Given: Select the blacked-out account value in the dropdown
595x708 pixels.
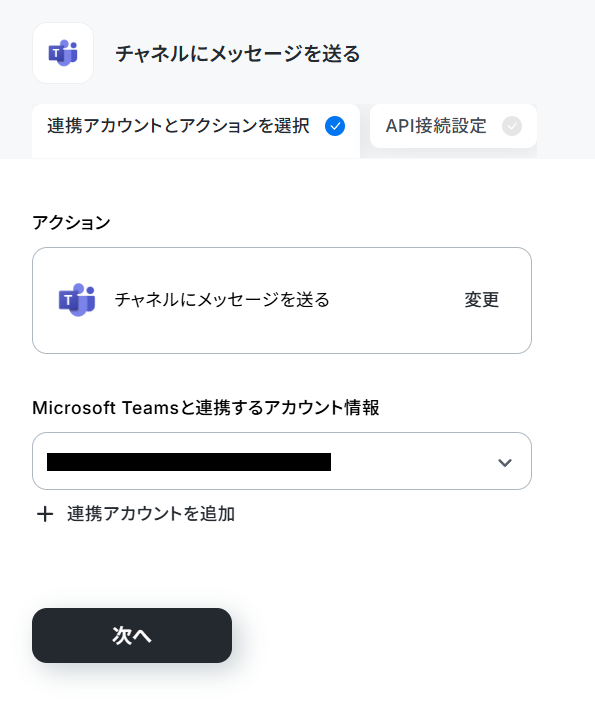Looking at the screenshot, I should pyautogui.click(x=189, y=462).
